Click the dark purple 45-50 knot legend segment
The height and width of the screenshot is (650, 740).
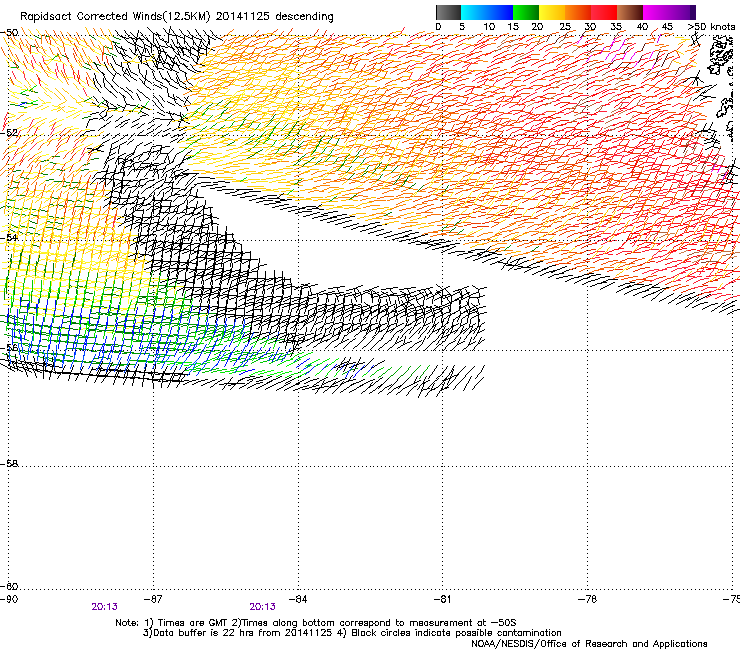click(682, 12)
